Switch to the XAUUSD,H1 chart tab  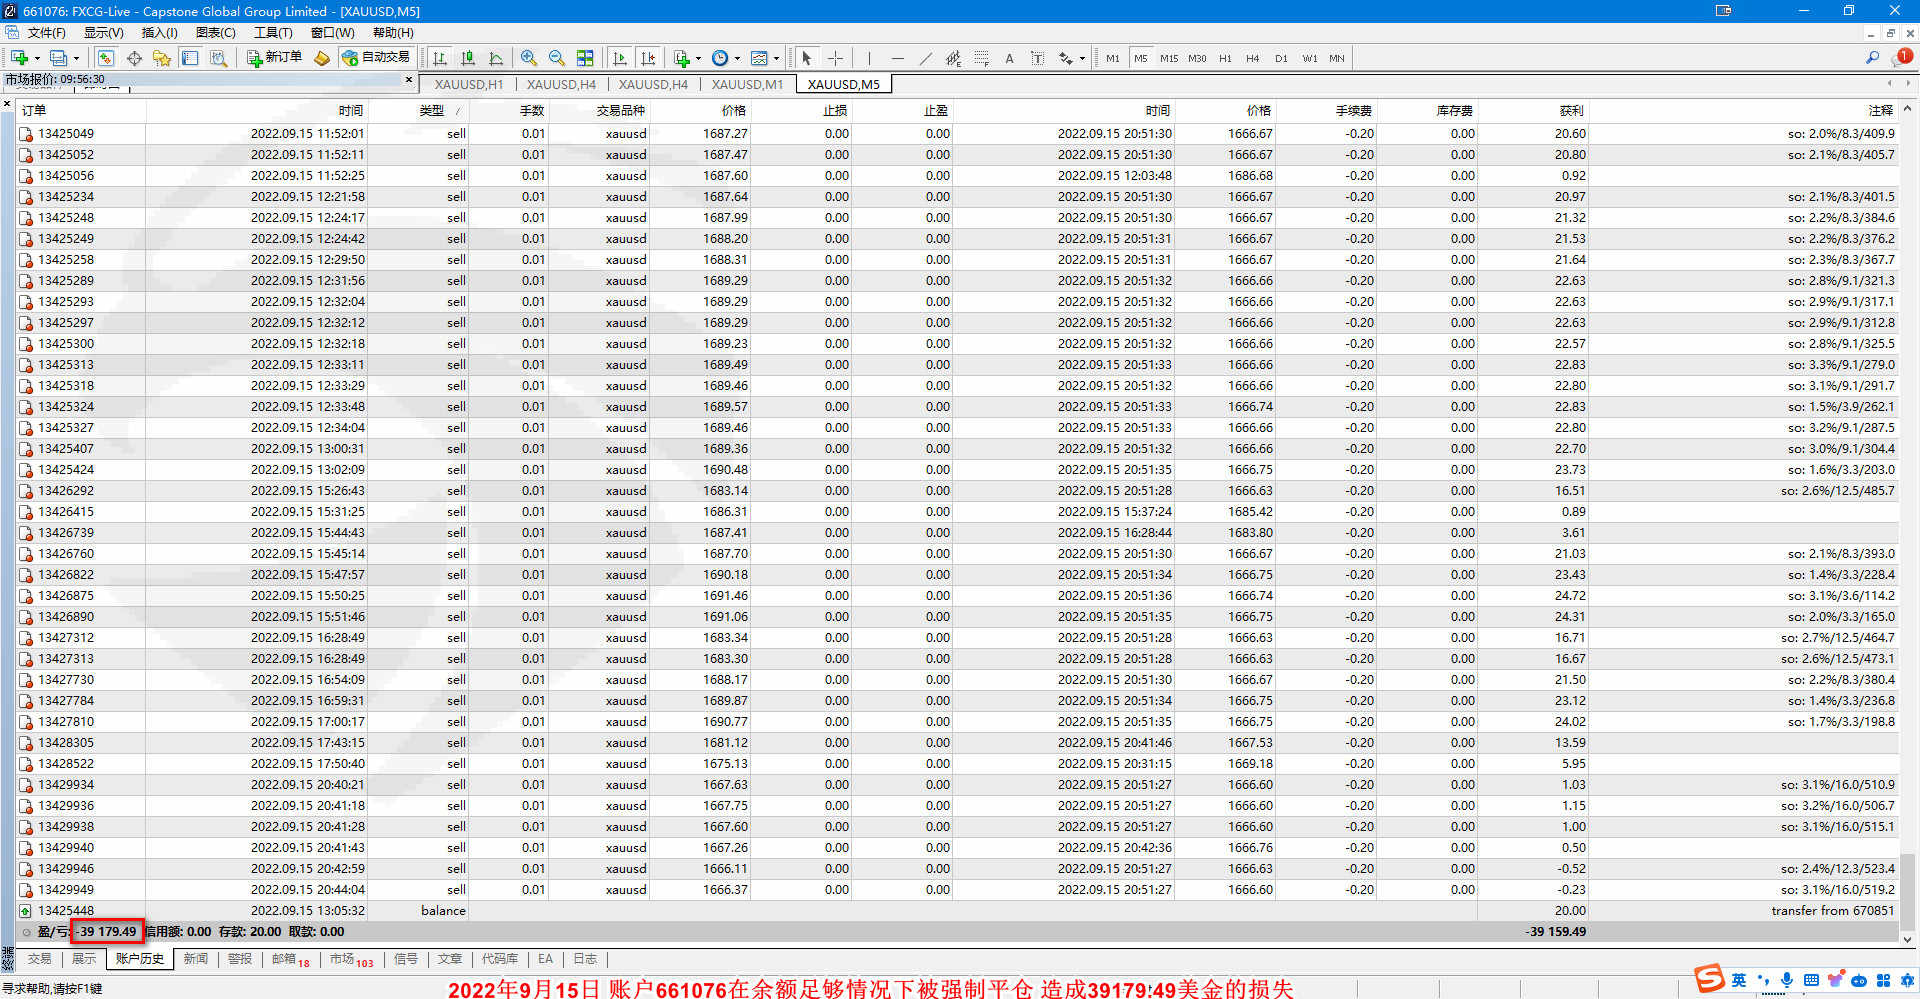[469, 84]
